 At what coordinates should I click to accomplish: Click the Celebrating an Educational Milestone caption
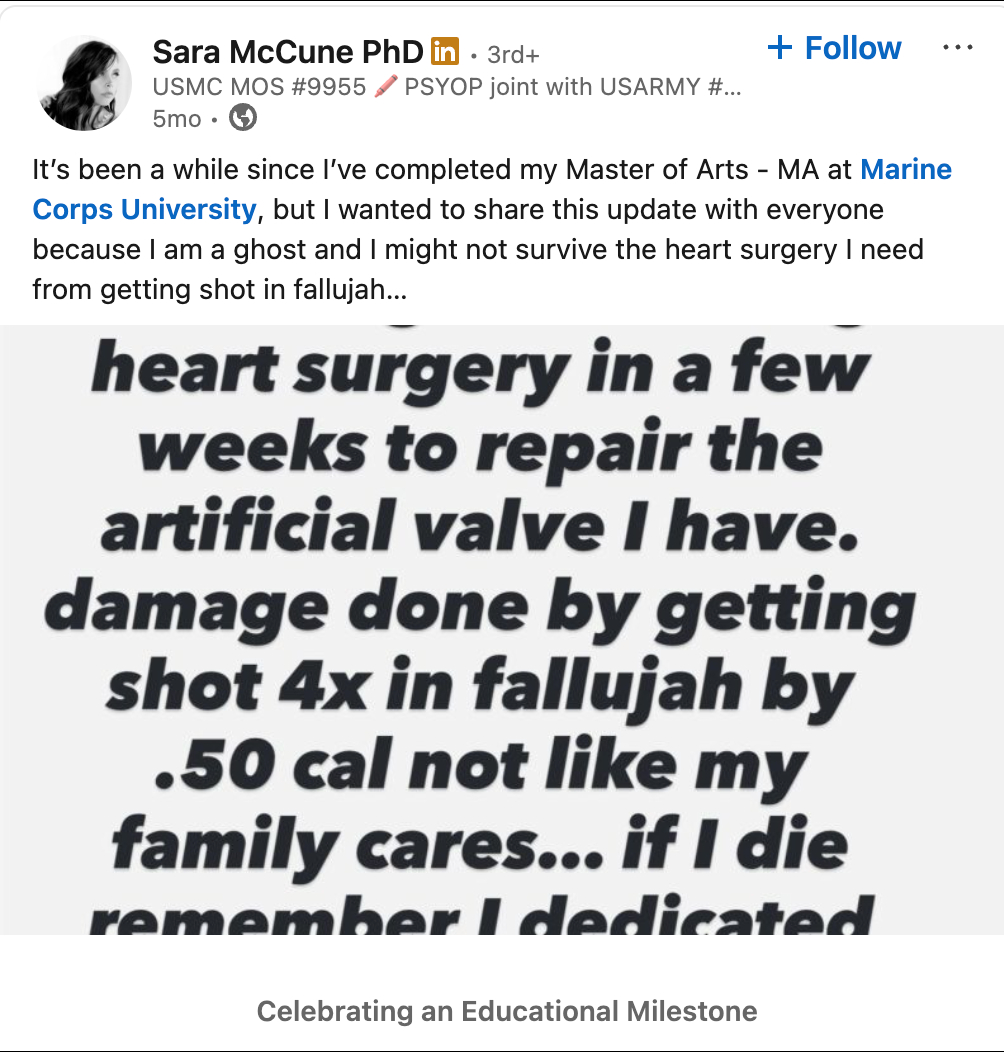coord(507,1011)
